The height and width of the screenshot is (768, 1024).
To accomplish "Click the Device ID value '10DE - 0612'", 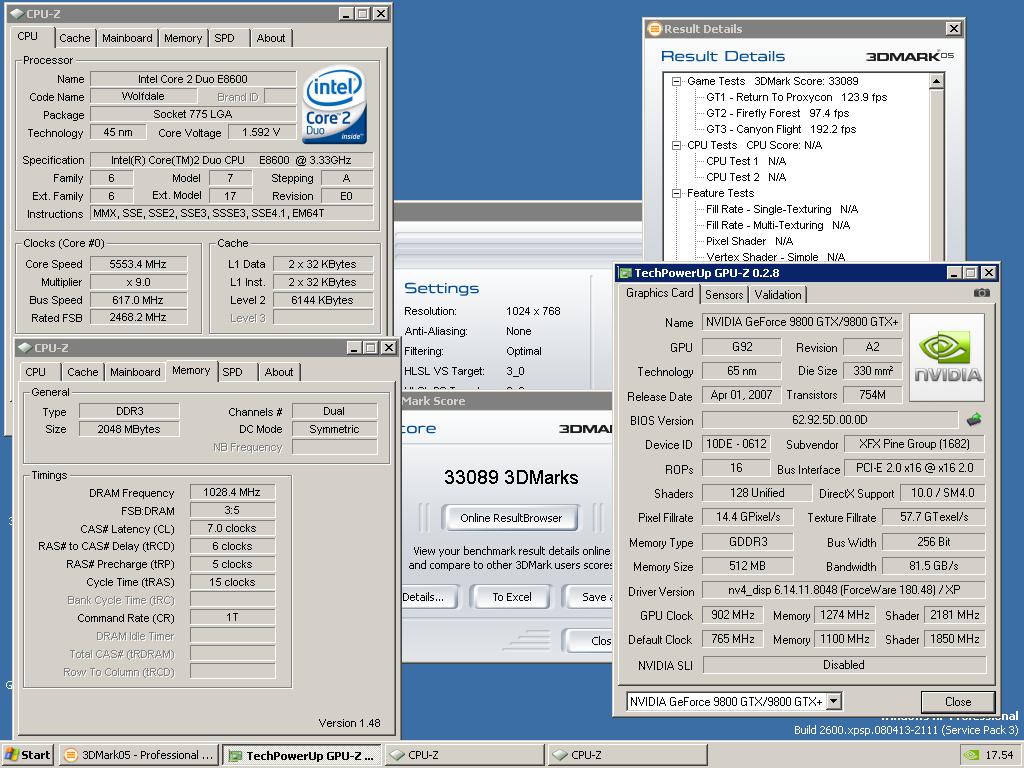I will pyautogui.click(x=736, y=444).
